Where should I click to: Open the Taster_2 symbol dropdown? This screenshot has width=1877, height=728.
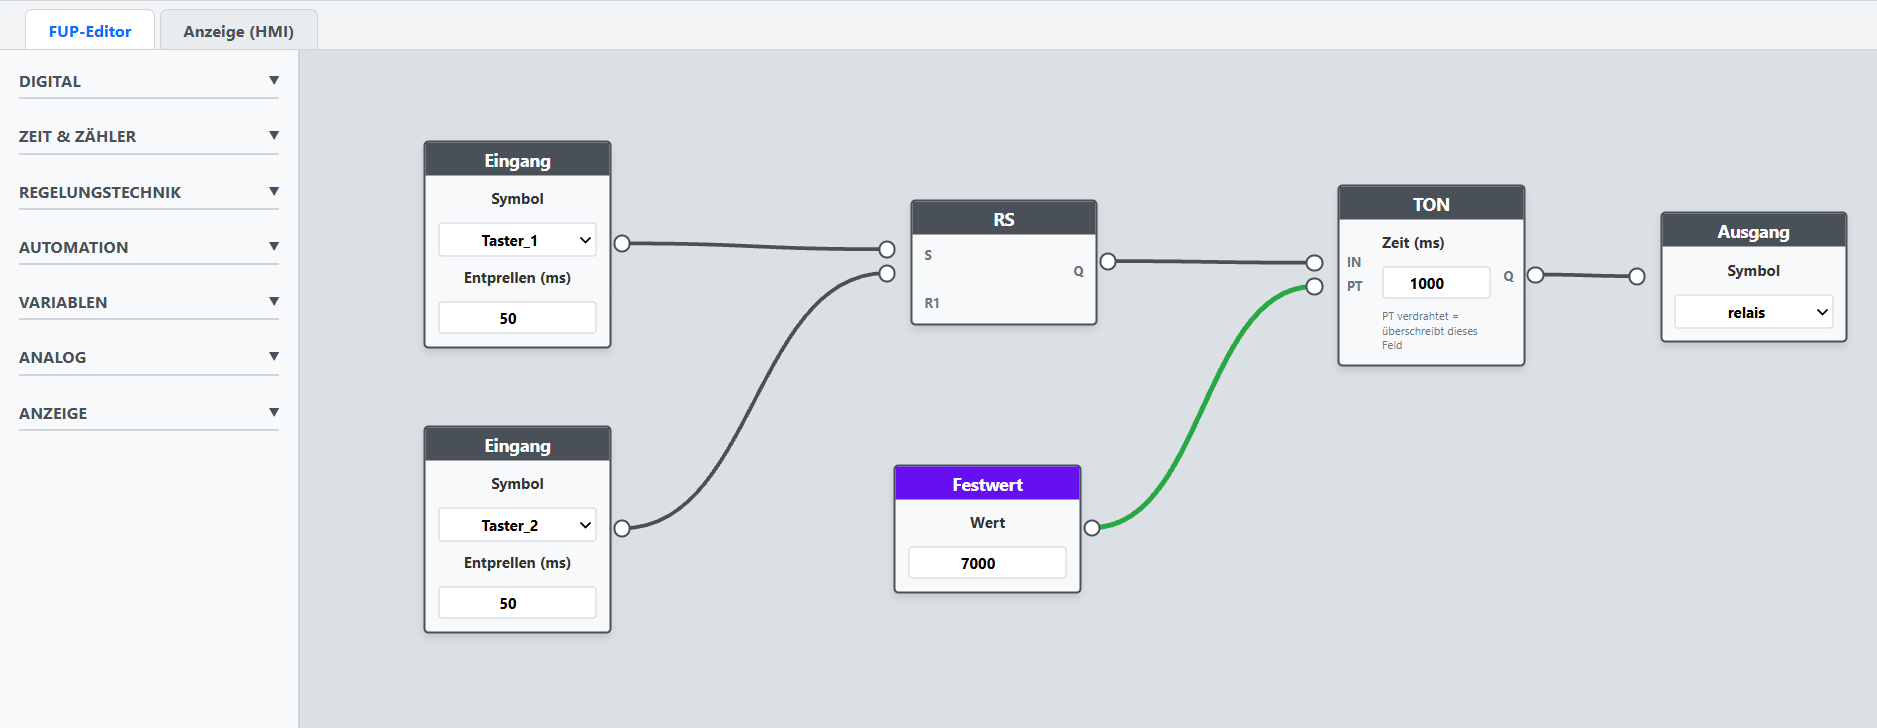pos(517,525)
